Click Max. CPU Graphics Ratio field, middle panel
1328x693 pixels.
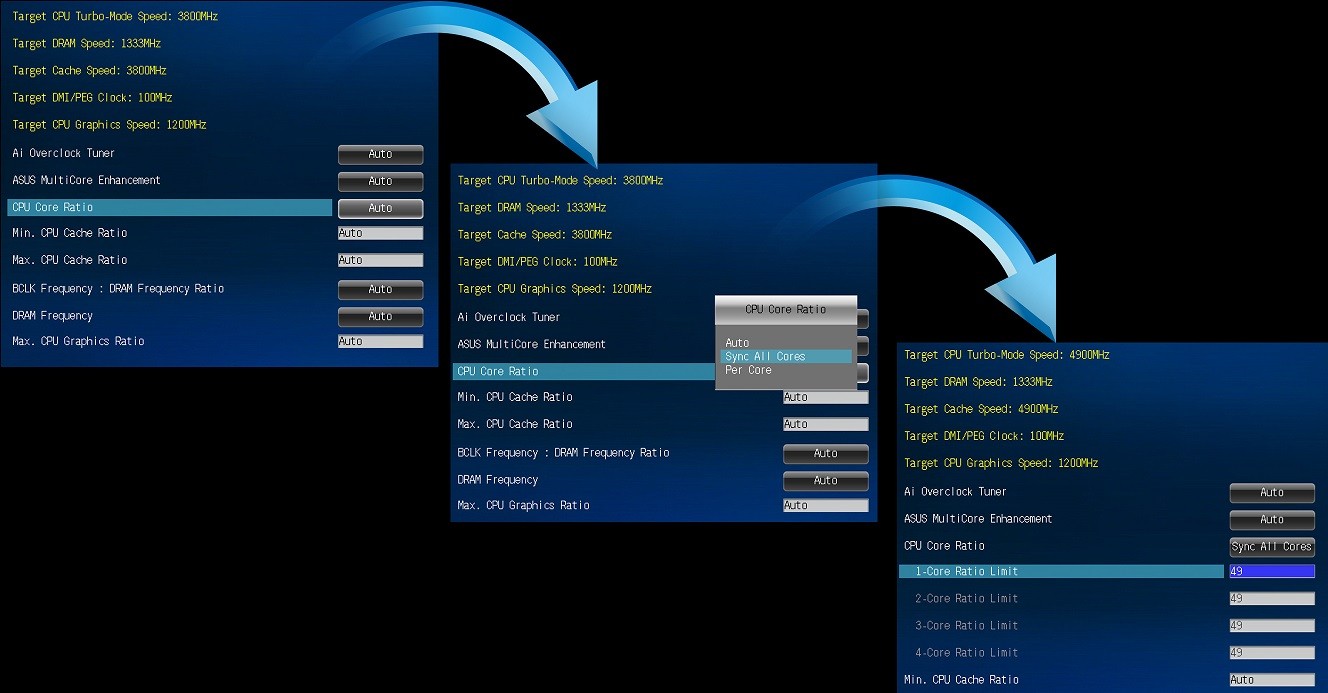pyautogui.click(x=825, y=505)
